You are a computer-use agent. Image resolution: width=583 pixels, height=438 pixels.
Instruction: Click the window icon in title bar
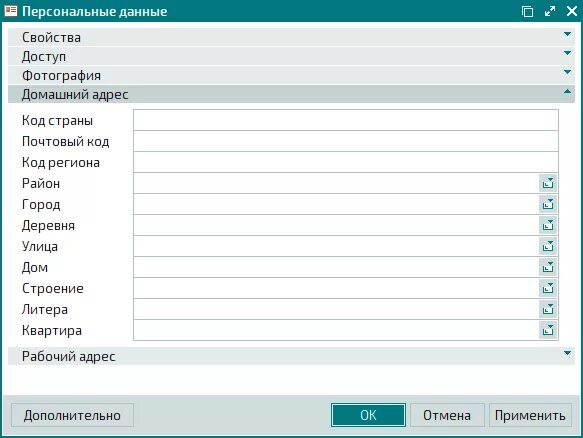[11, 11]
